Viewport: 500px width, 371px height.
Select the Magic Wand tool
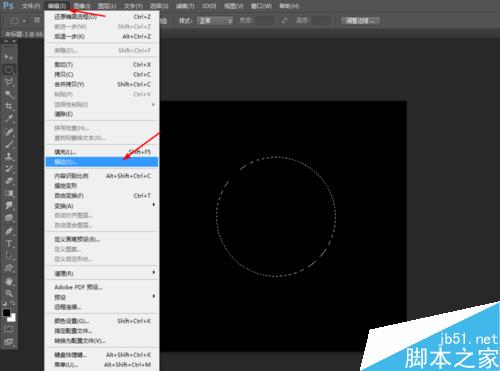pos(9,94)
